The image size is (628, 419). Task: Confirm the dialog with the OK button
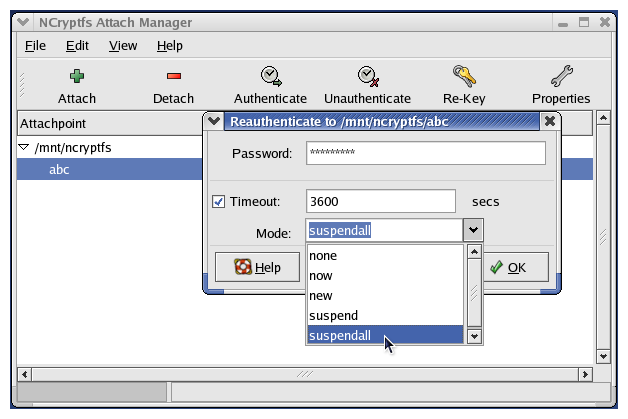tap(516, 267)
